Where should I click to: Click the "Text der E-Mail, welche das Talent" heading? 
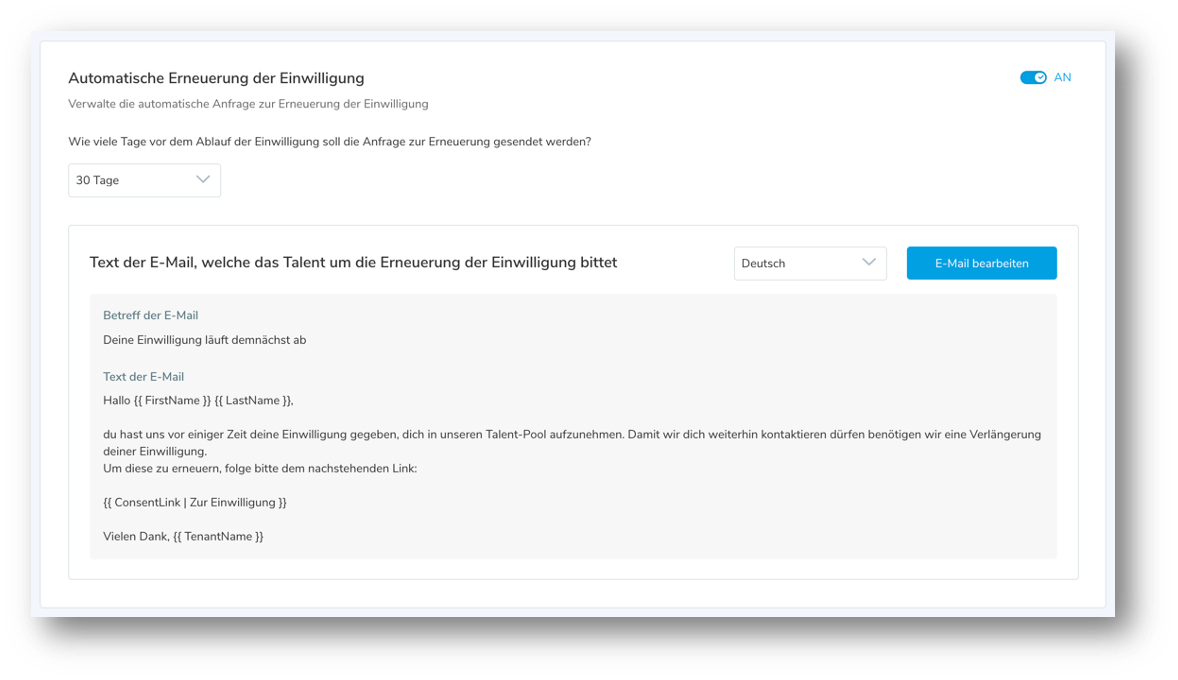click(x=353, y=263)
